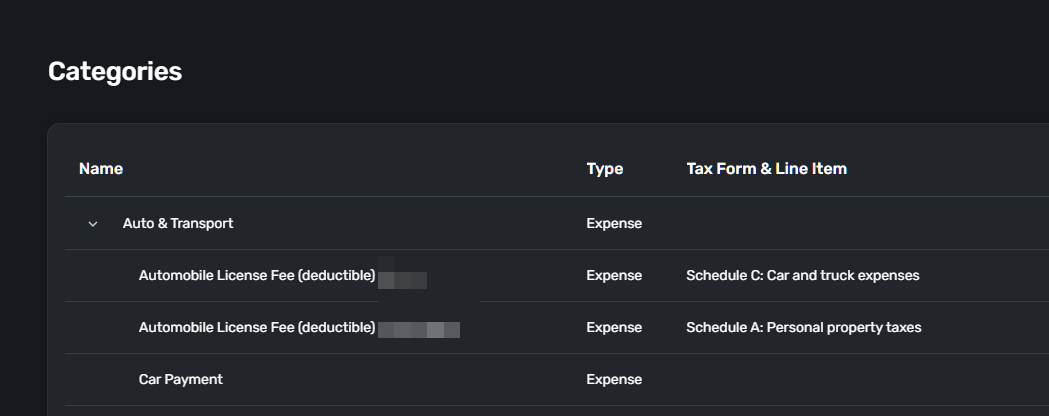
Task: Click Expense type in Schedule C row
Action: click(614, 276)
